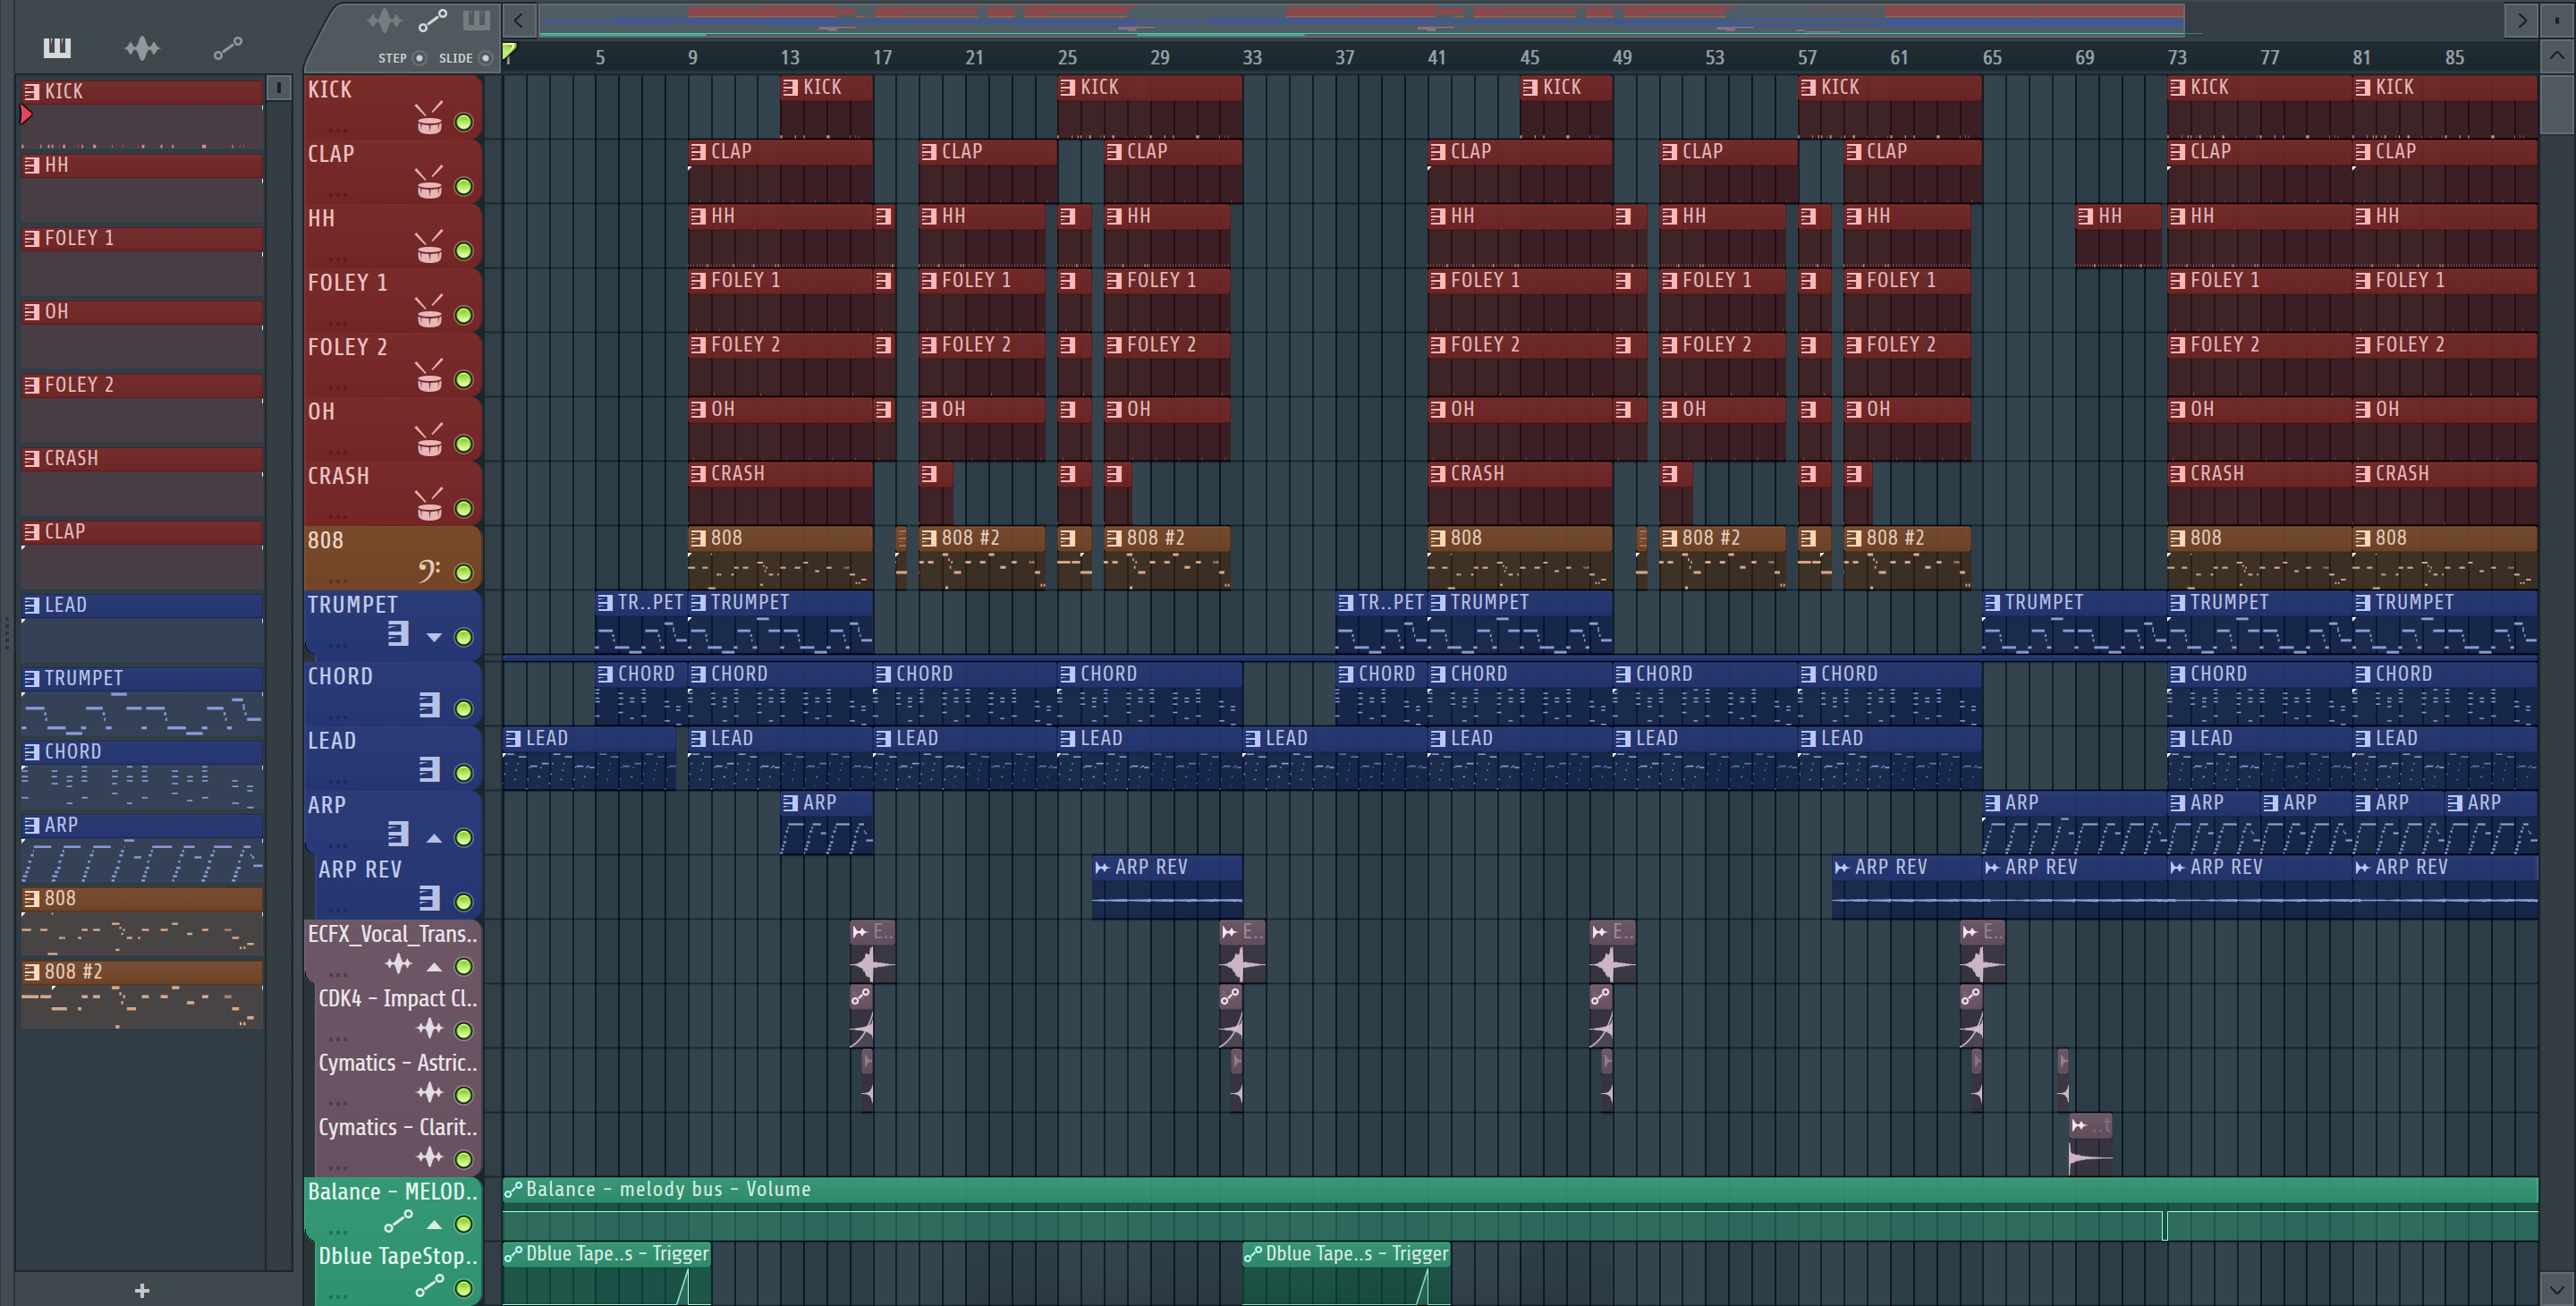Click the playhead marker at song start
This screenshot has width=2576, height=1306.
point(509,52)
